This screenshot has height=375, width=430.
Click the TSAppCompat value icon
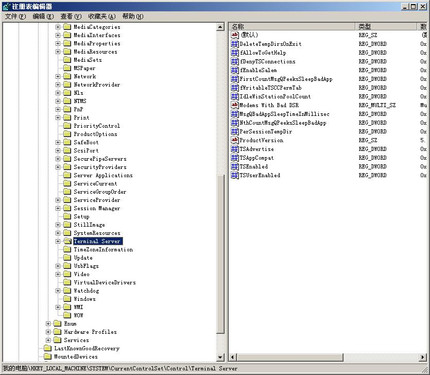click(235, 158)
